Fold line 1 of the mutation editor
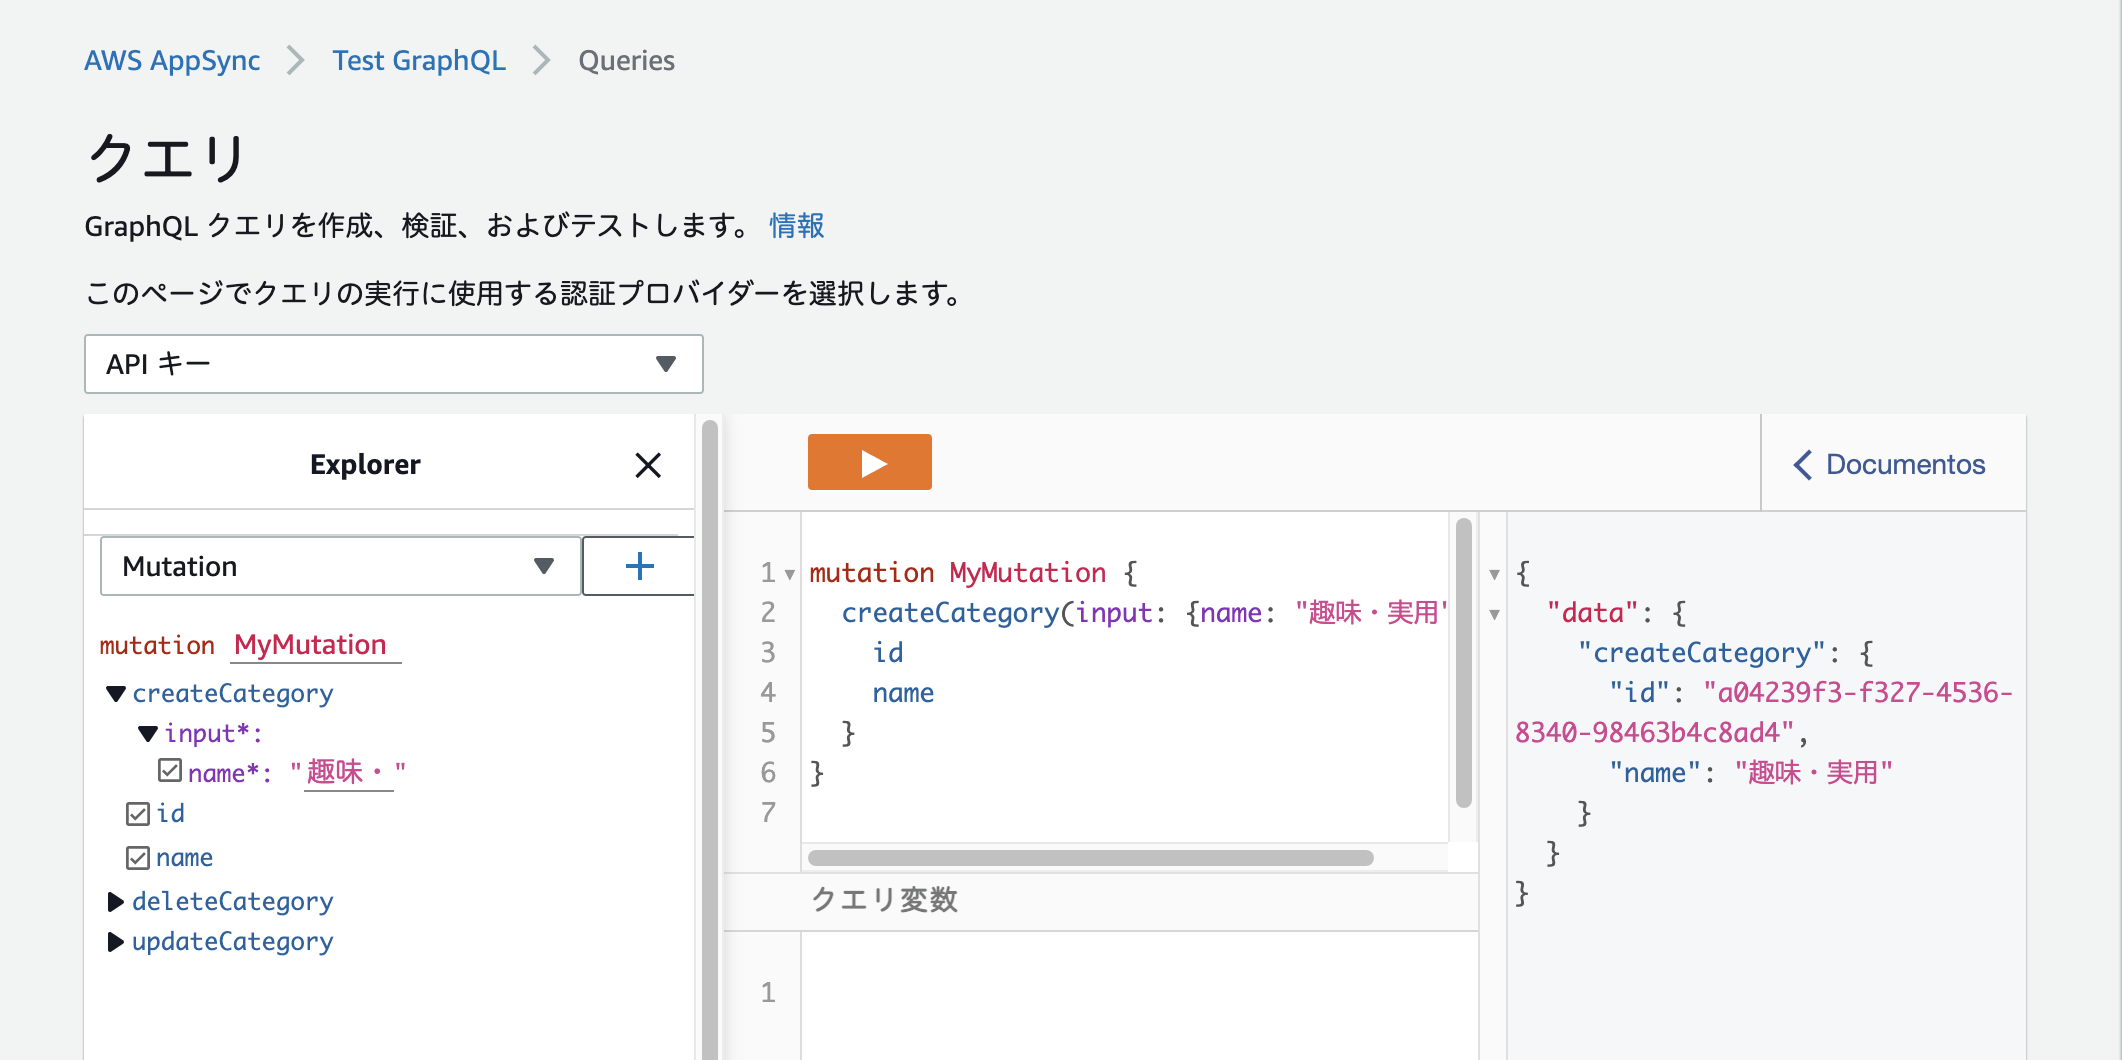 pos(790,574)
